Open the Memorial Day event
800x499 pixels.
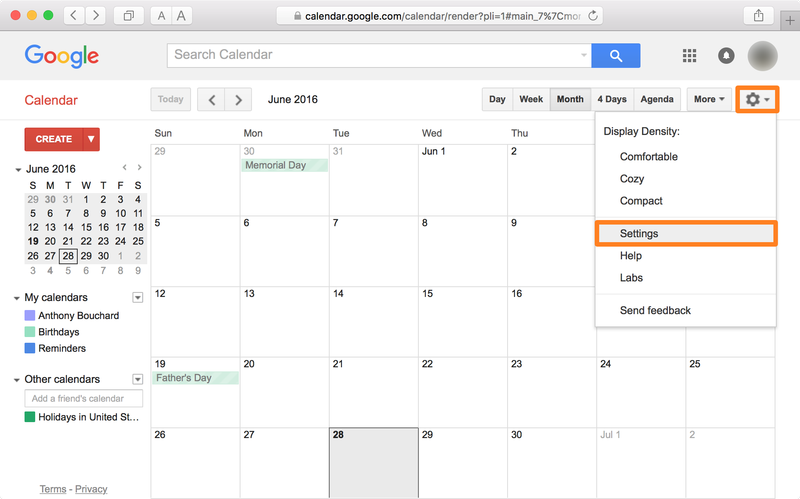tap(284, 165)
